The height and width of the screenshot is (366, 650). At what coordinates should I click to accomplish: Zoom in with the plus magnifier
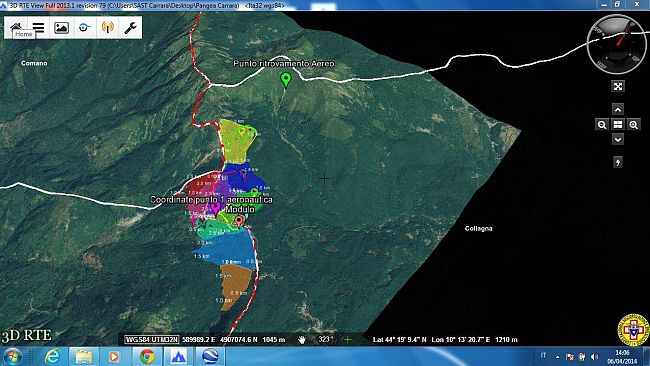[633, 124]
